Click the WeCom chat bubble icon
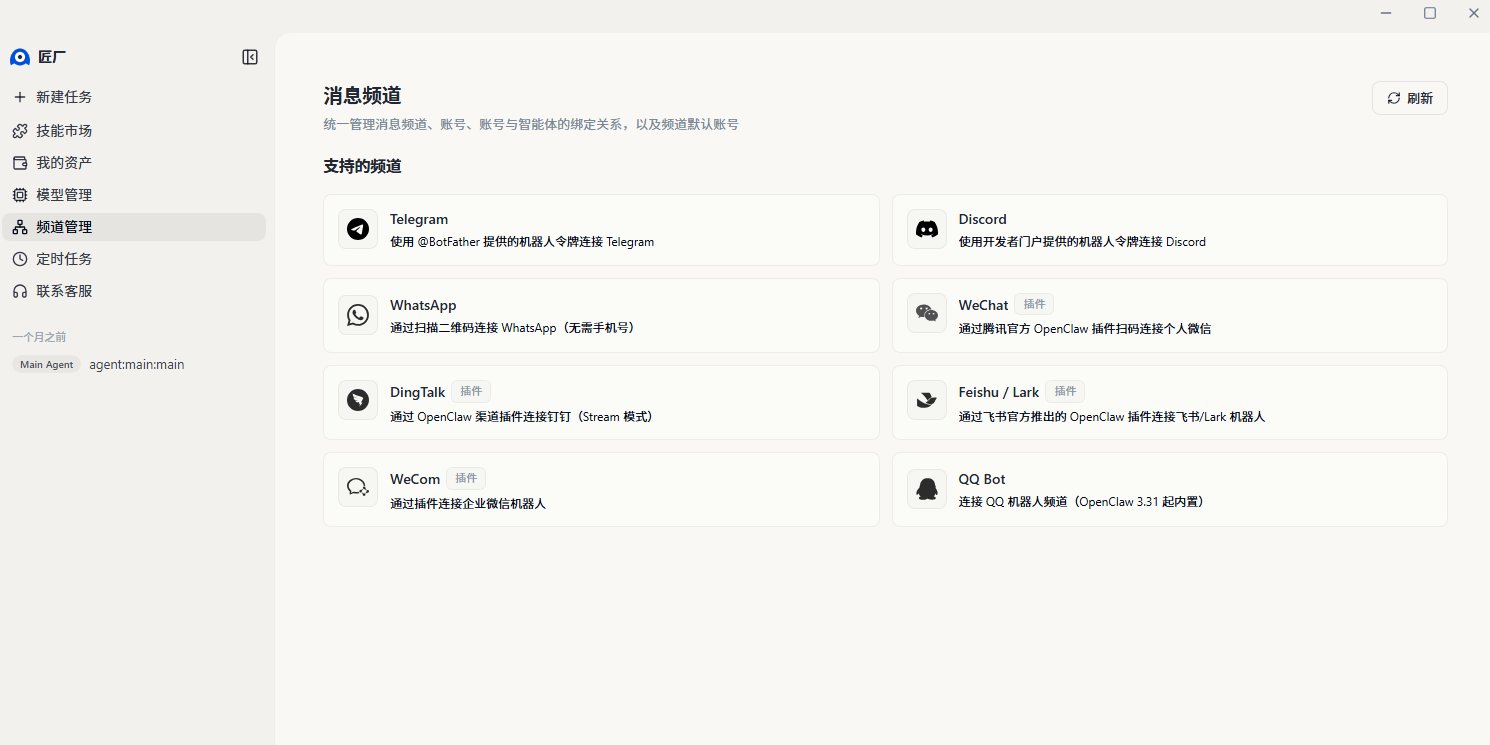1490x745 pixels. click(358, 487)
